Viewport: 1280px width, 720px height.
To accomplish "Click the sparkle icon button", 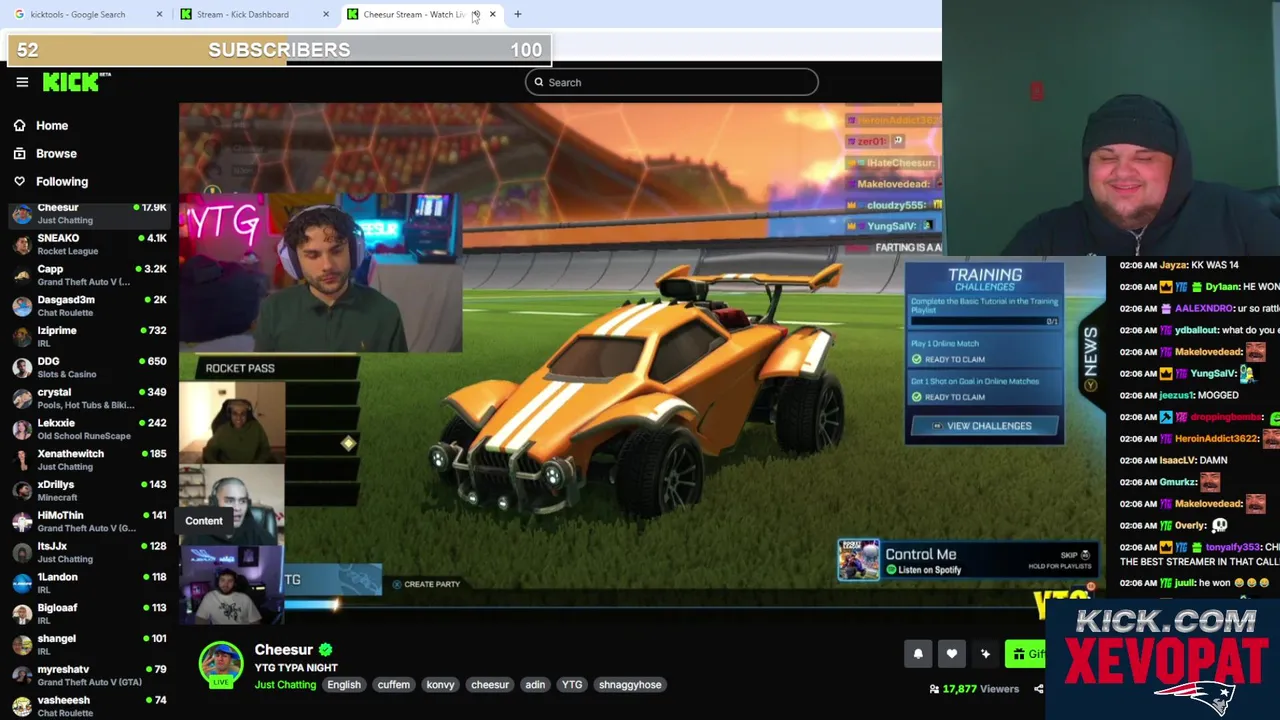I will pyautogui.click(x=985, y=654).
